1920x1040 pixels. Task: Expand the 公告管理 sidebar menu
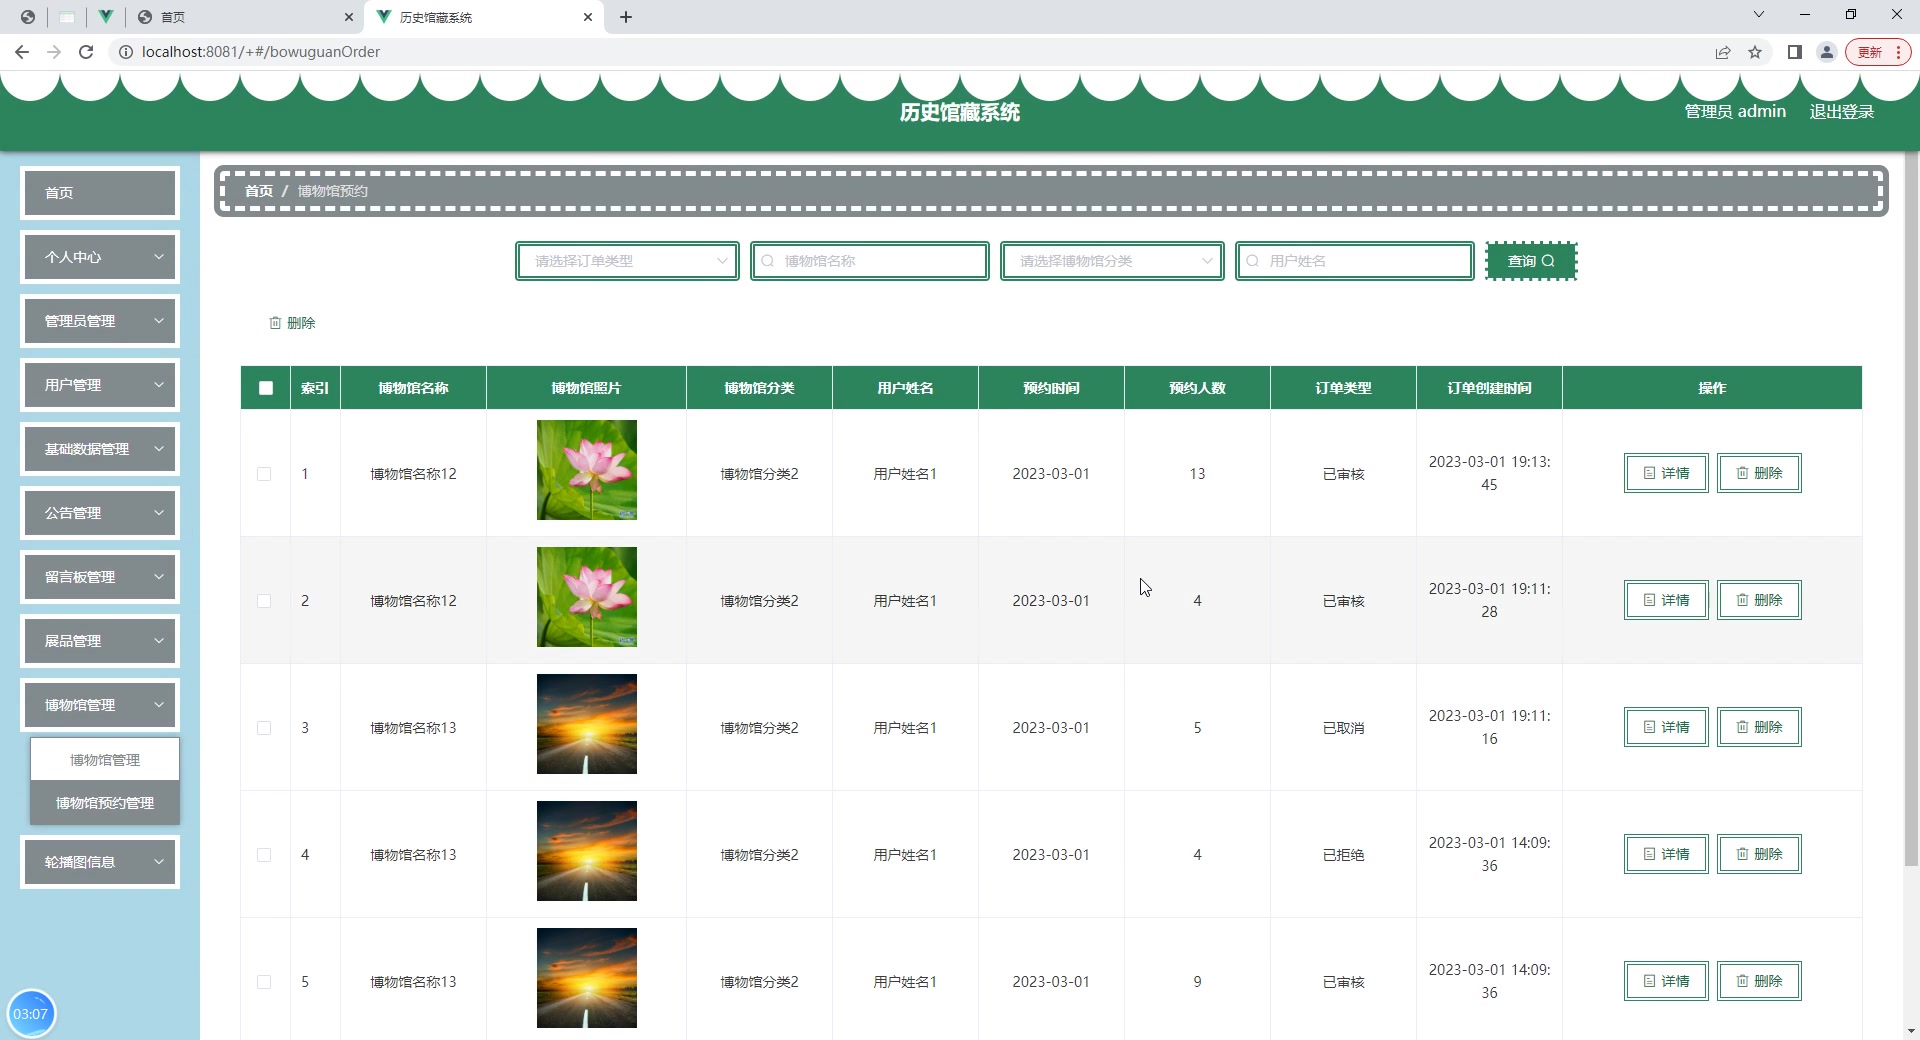(x=100, y=513)
